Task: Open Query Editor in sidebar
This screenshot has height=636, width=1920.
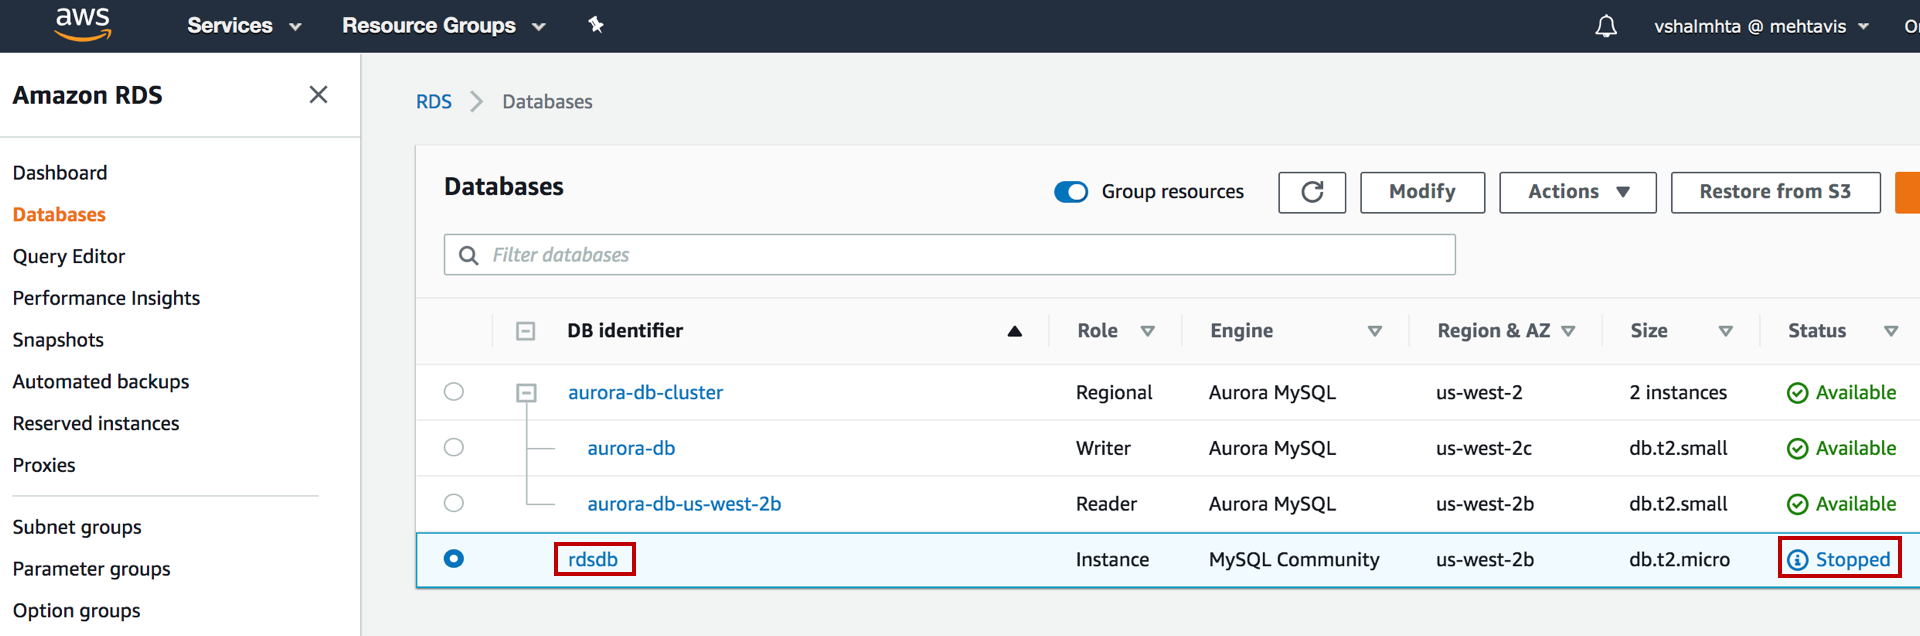Action: [69, 257]
